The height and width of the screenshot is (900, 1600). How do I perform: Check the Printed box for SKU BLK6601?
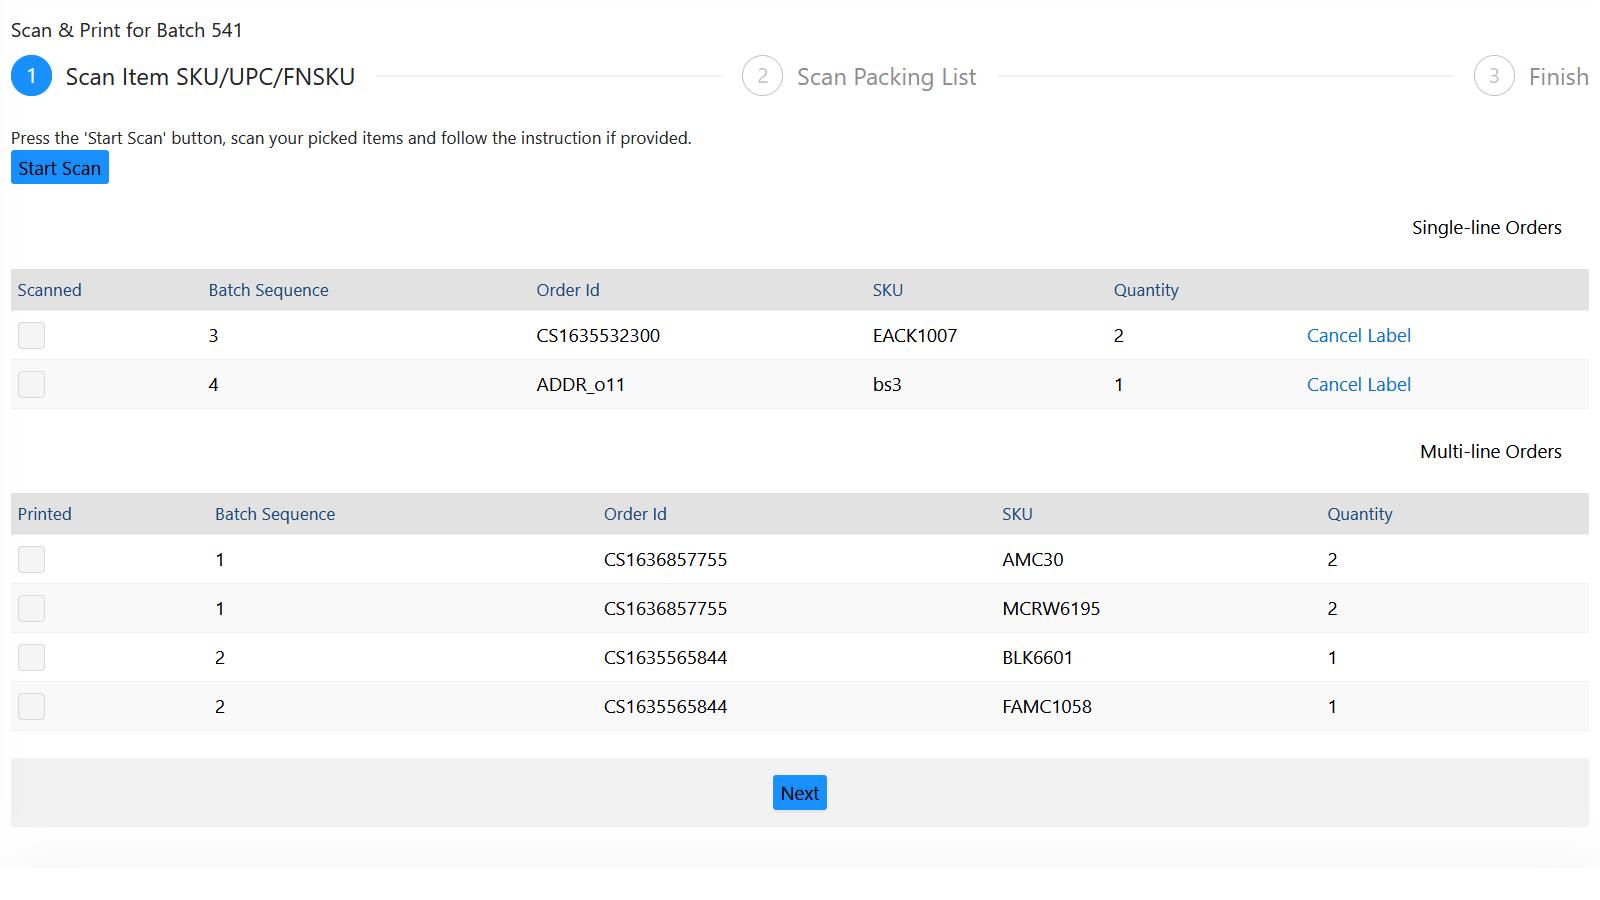click(x=31, y=656)
